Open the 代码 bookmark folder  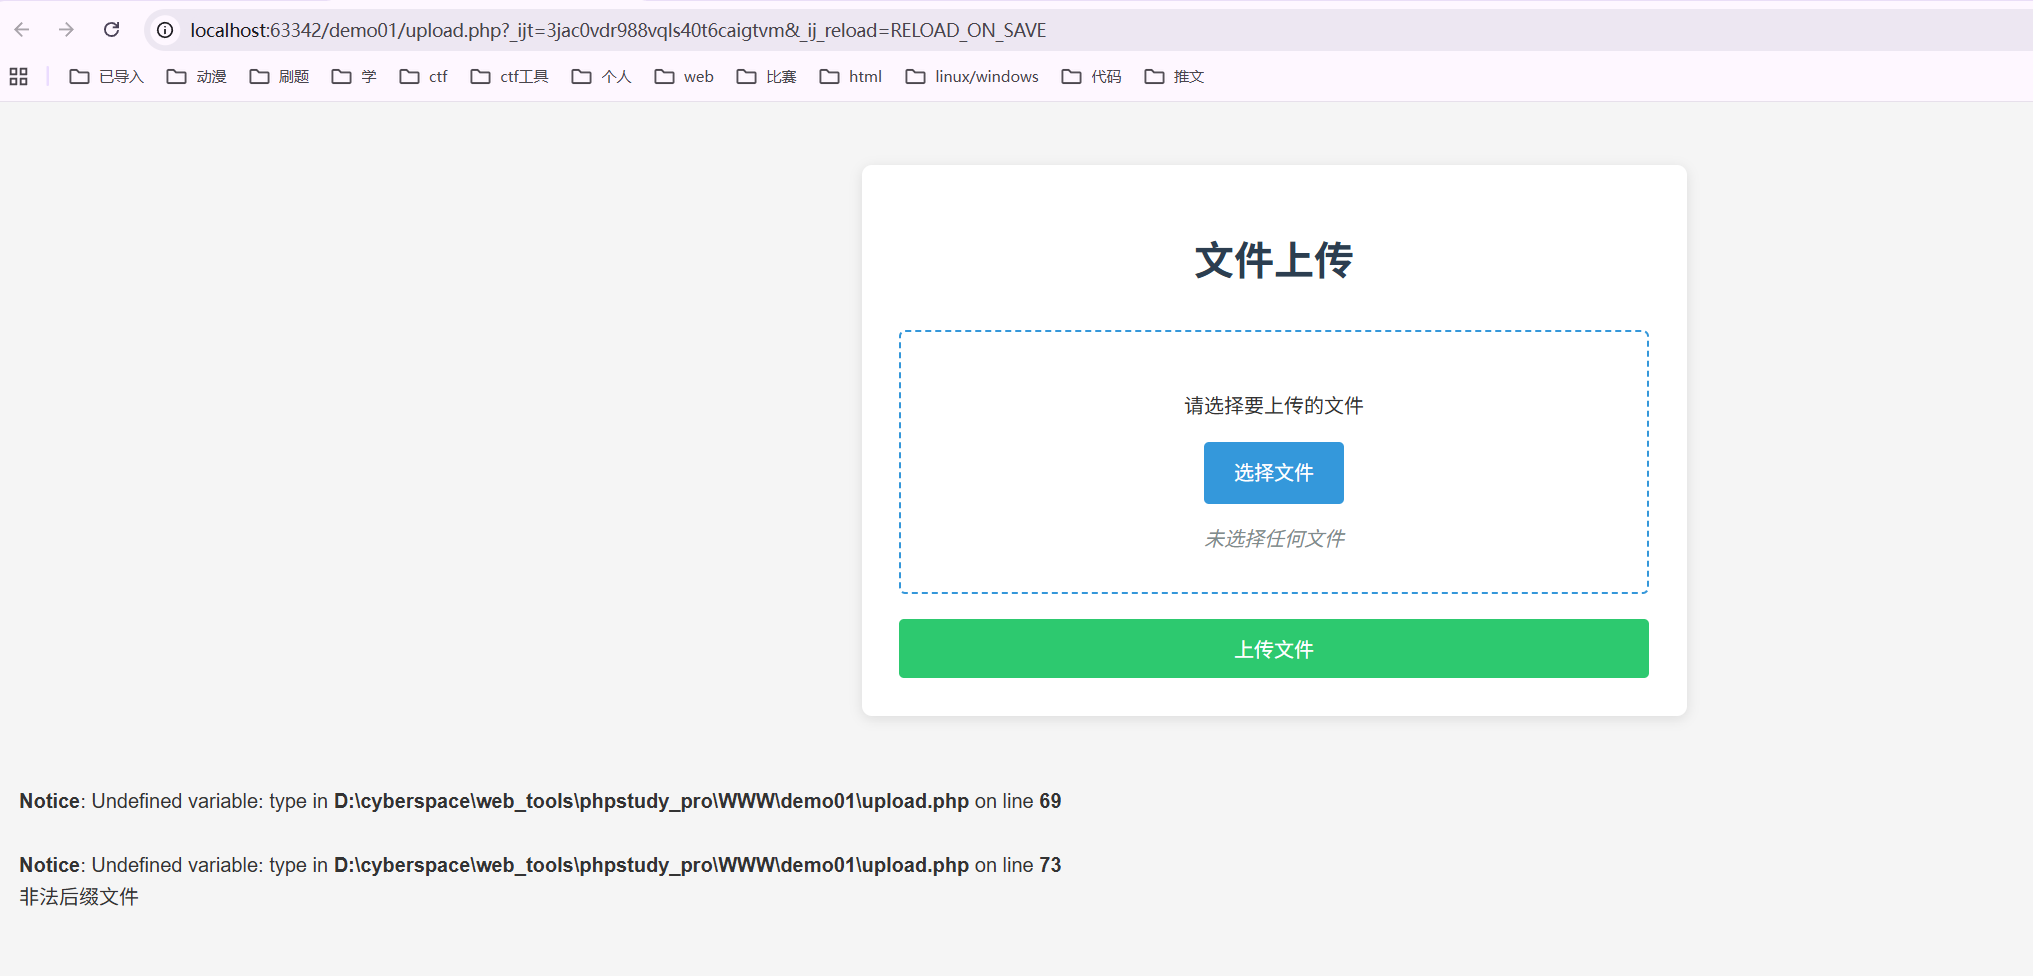(x=1092, y=76)
